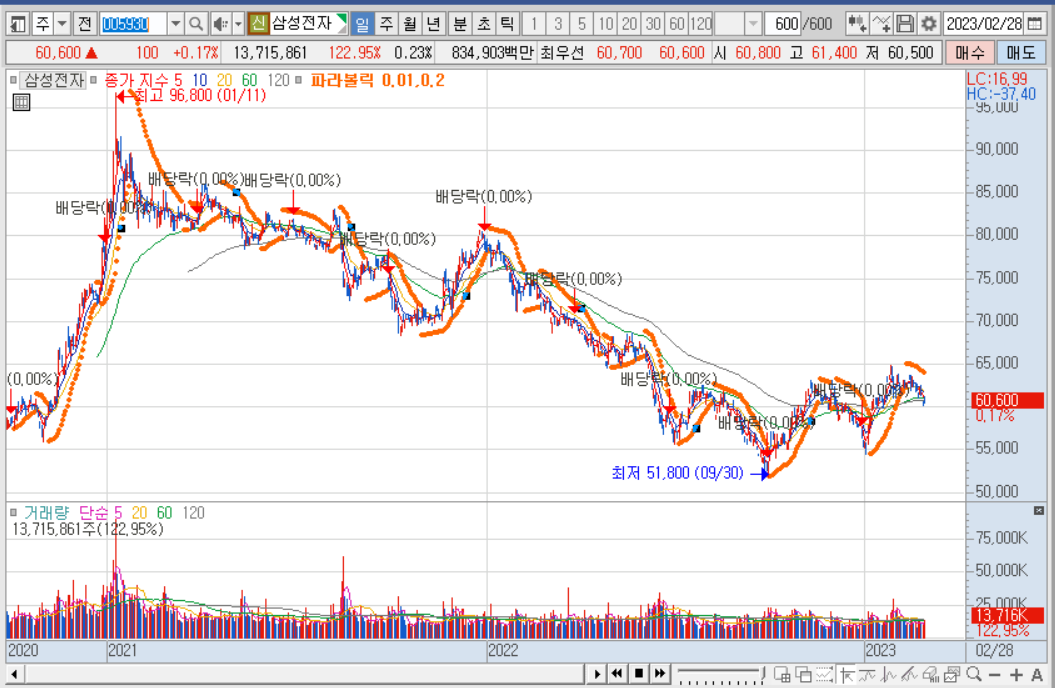This screenshot has height=688, width=1055.
Task: Open the calendar picker icon
Action: pos(1035,24)
